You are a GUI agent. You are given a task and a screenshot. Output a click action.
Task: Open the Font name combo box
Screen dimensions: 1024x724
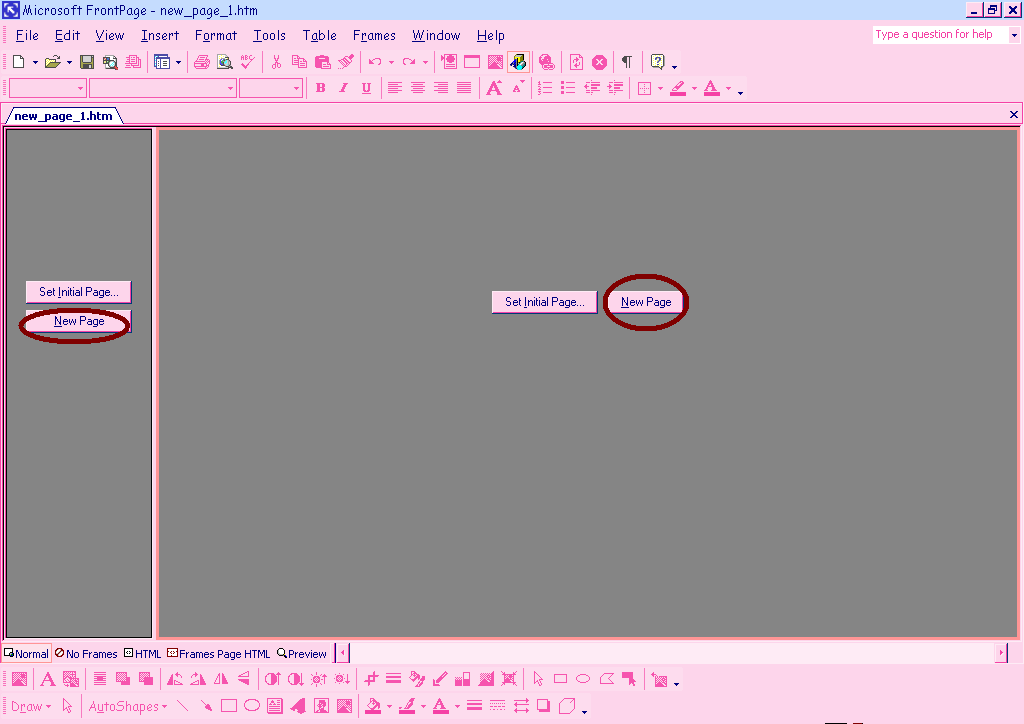pos(162,88)
